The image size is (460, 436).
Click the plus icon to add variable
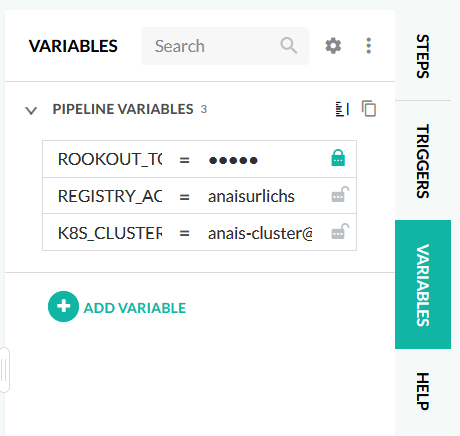point(63,306)
